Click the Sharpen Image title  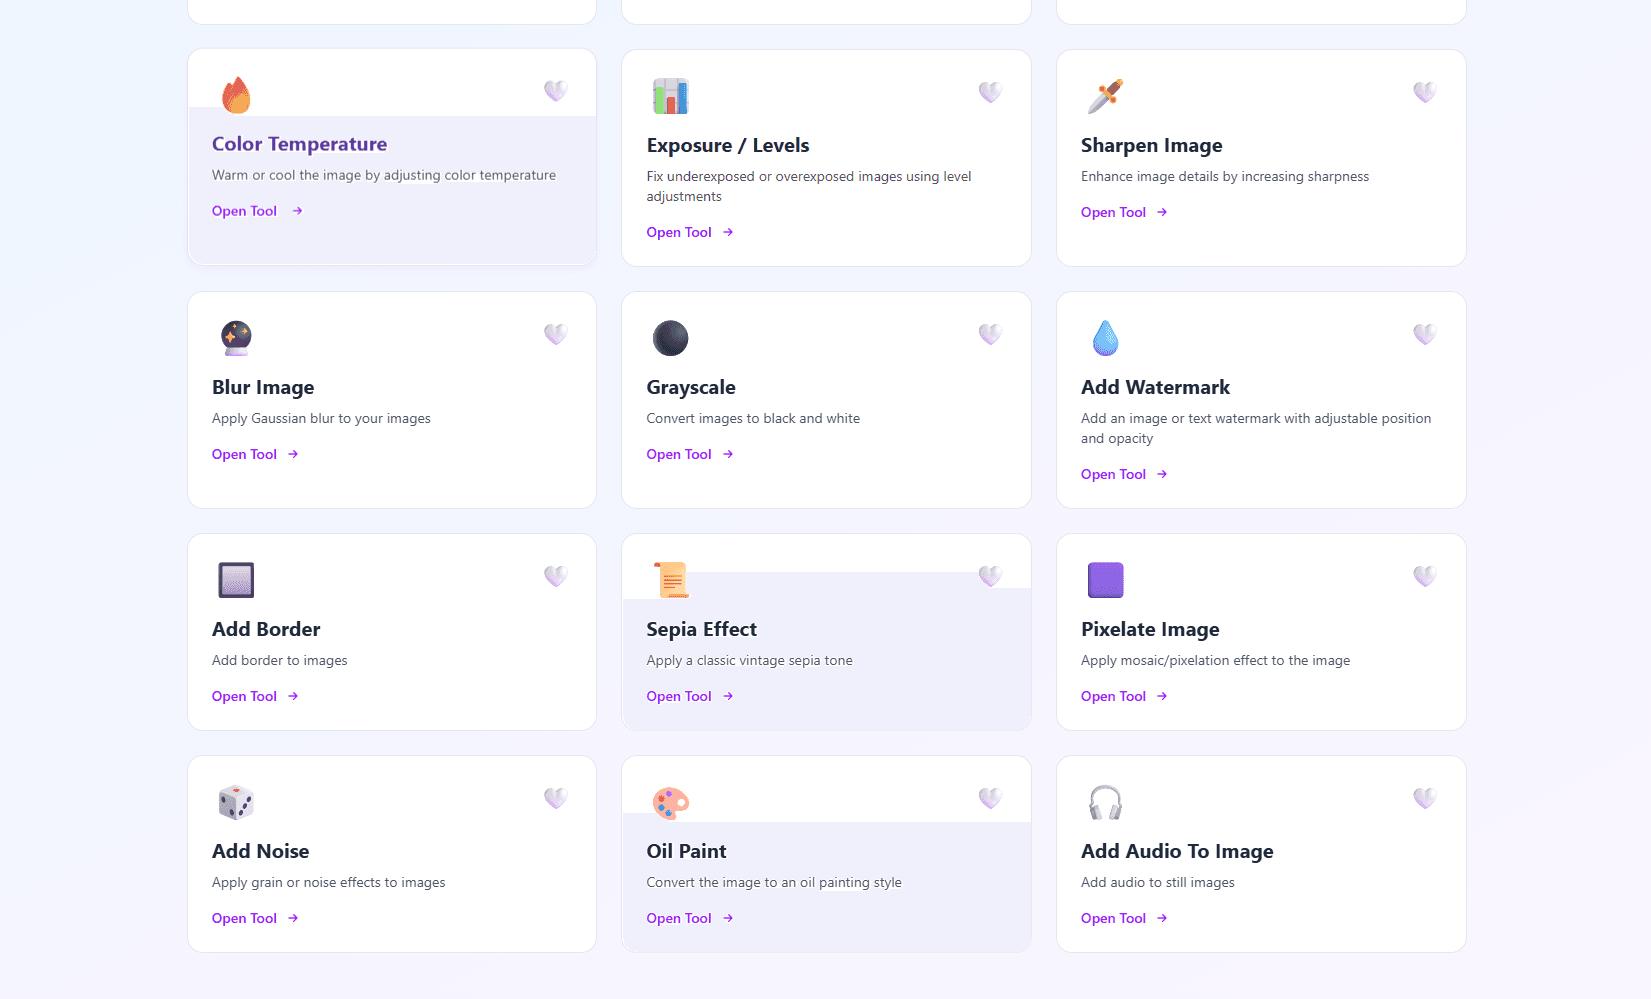click(x=1151, y=145)
